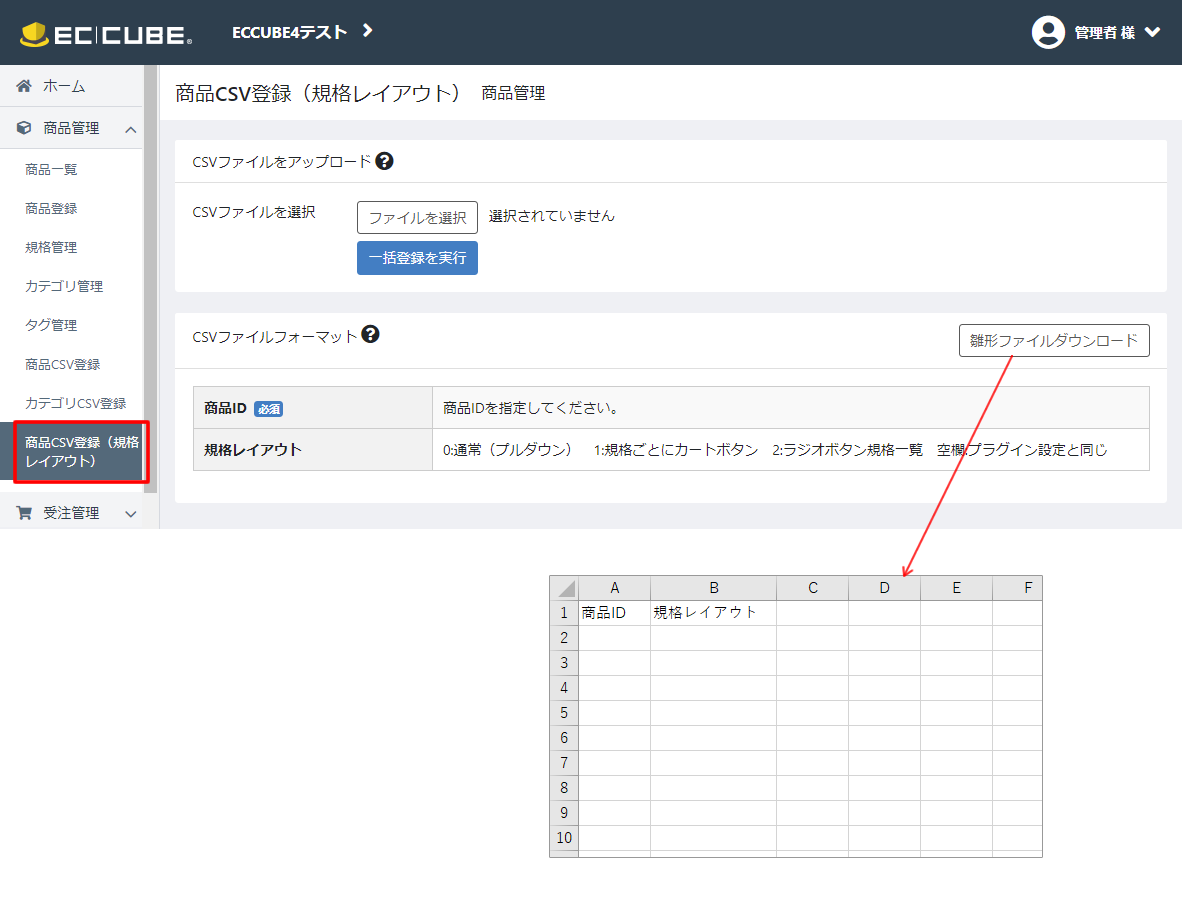Go to 規格管理 in sidebar
Image resolution: width=1182 pixels, height=902 pixels.
(51, 248)
